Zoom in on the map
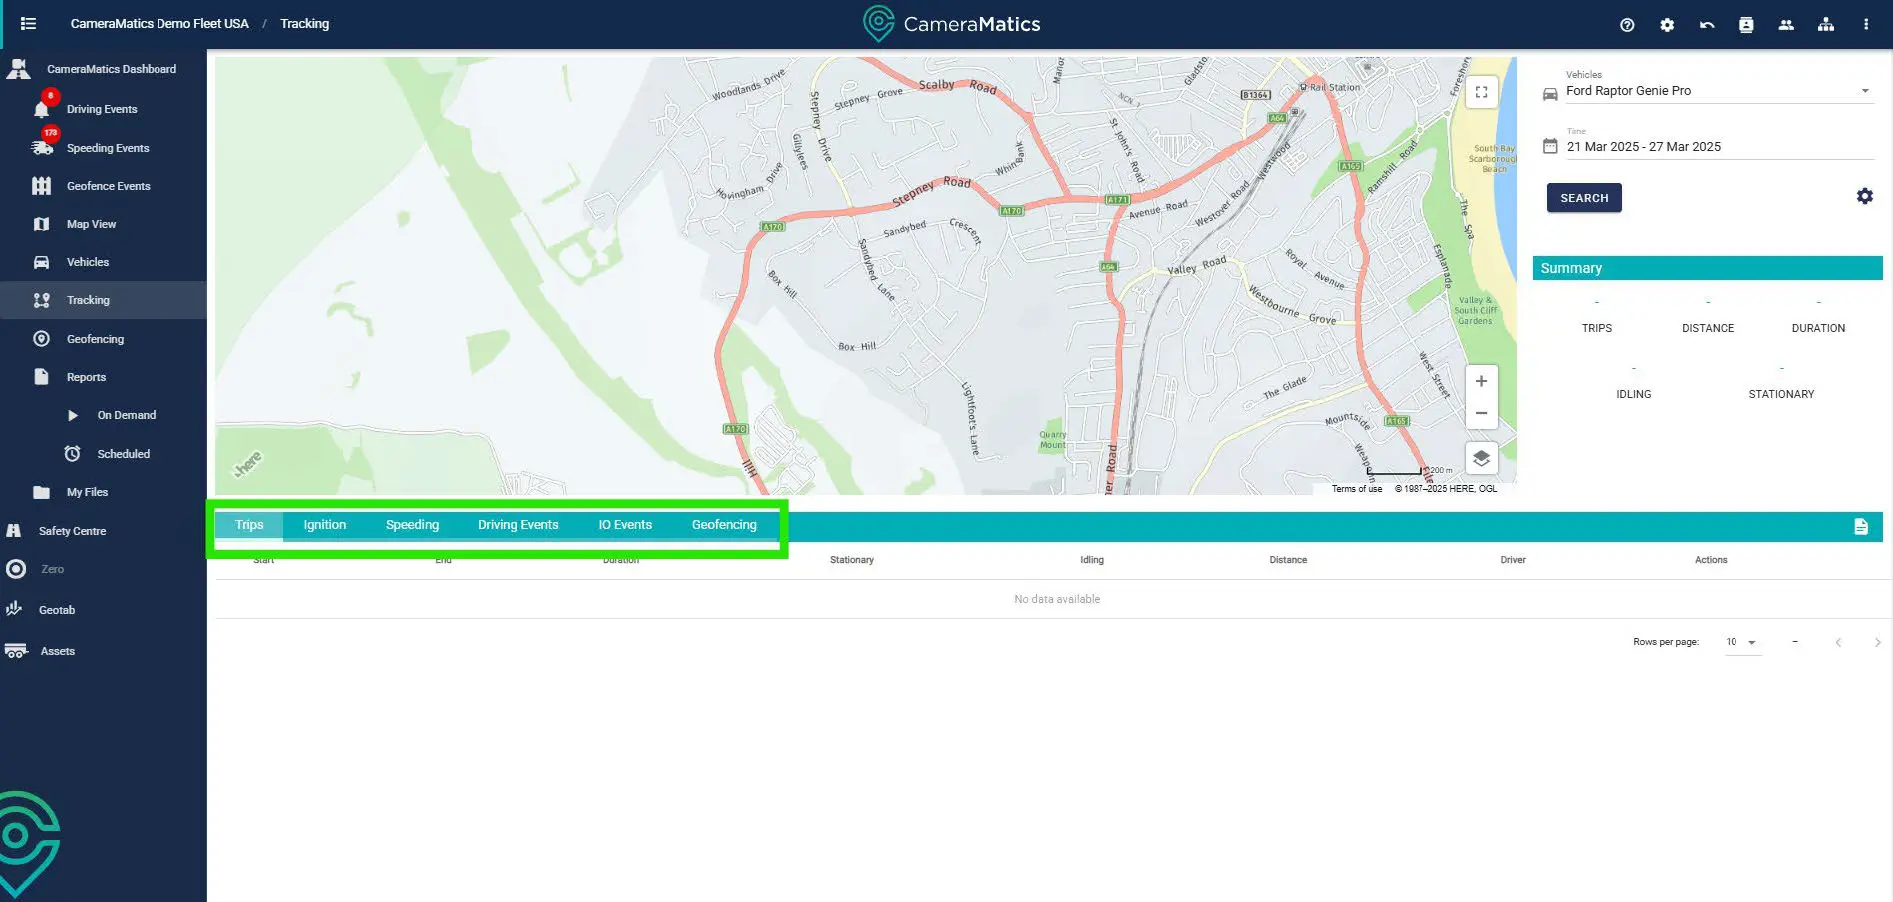Screen dimensions: 1893x902 pos(1481,381)
